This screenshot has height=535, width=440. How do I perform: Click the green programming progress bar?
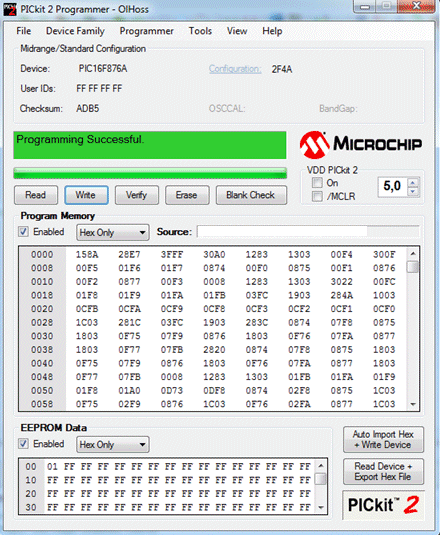click(150, 173)
